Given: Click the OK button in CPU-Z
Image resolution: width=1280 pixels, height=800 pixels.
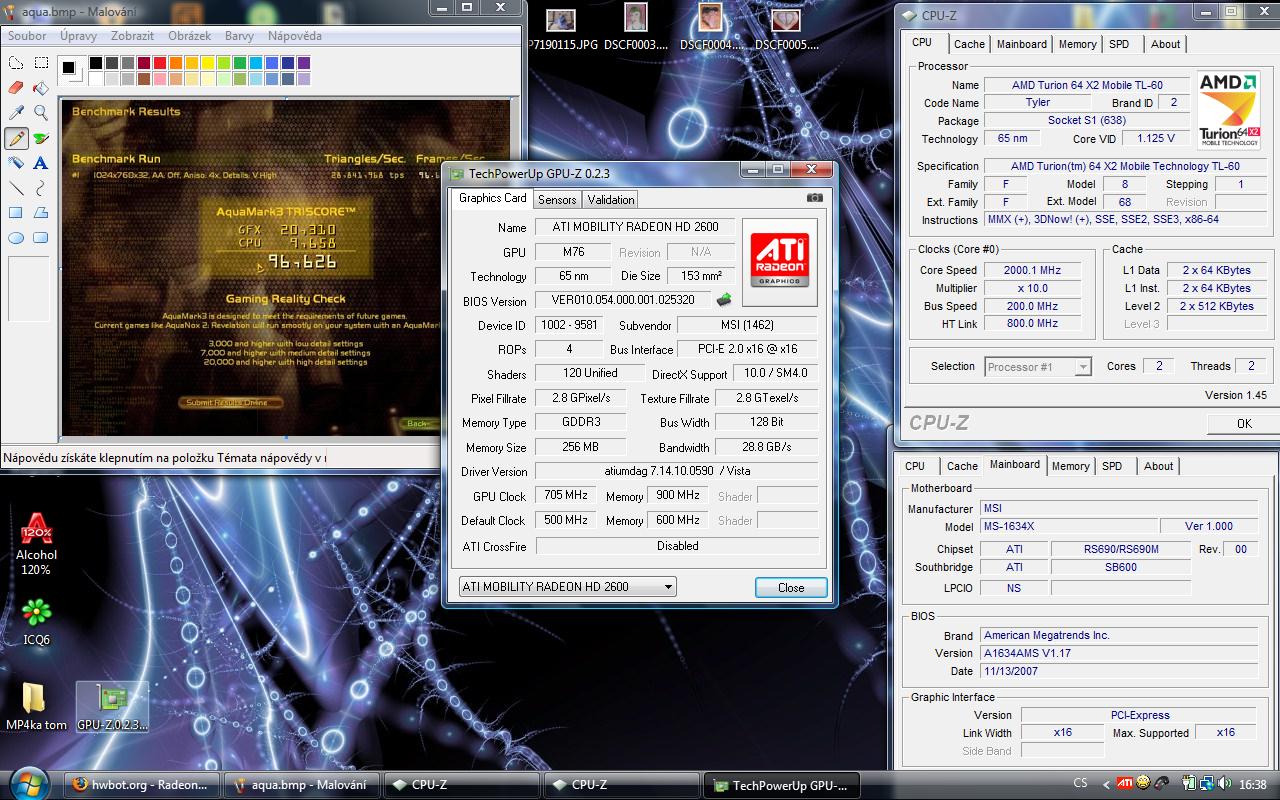Looking at the screenshot, I should [1244, 423].
